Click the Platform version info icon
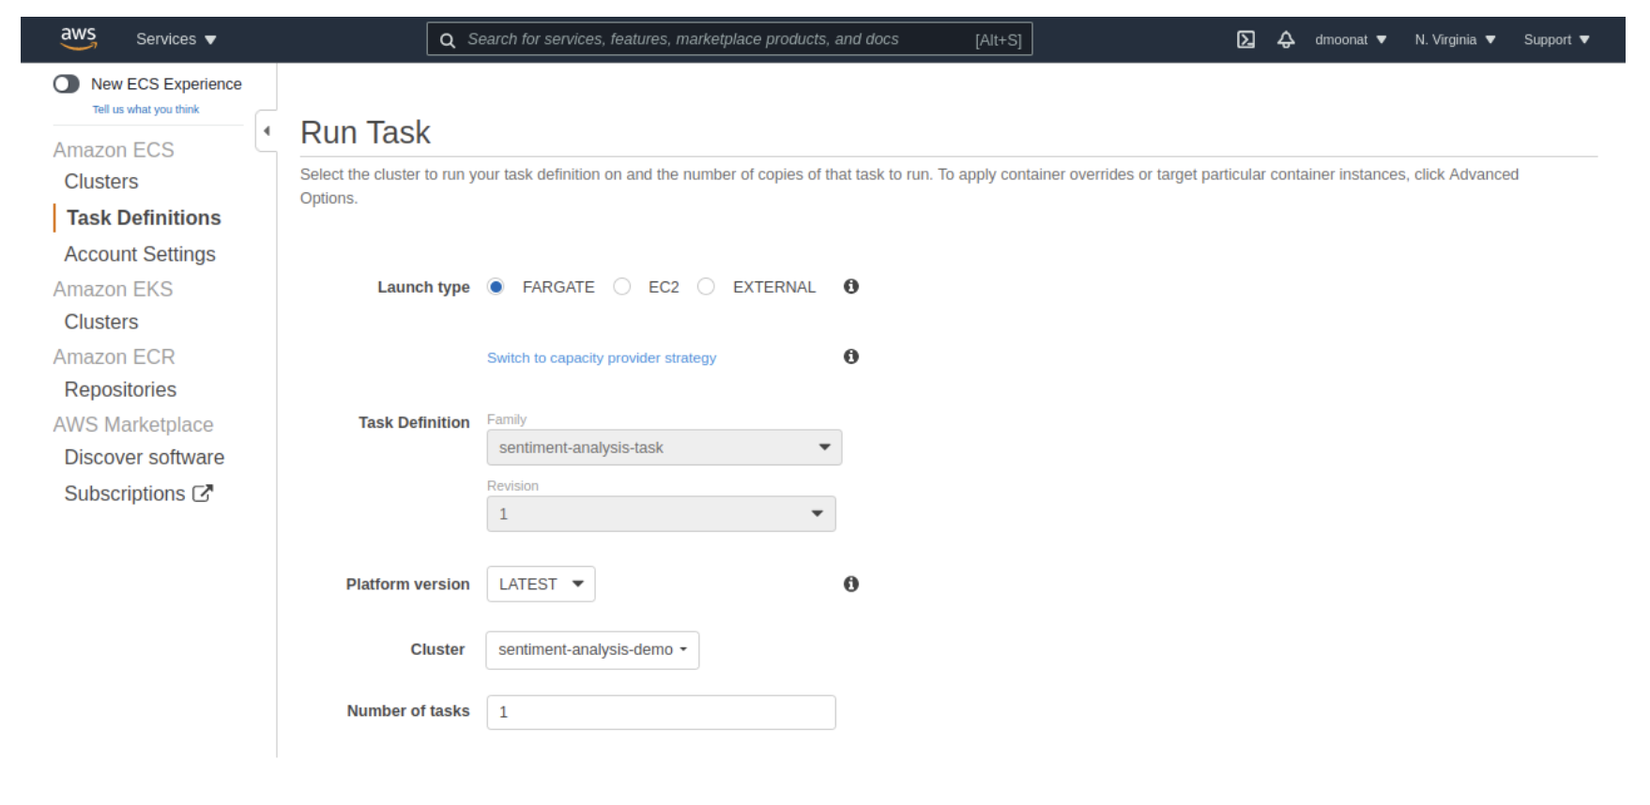Image resolution: width=1650 pixels, height=805 pixels. 851,584
